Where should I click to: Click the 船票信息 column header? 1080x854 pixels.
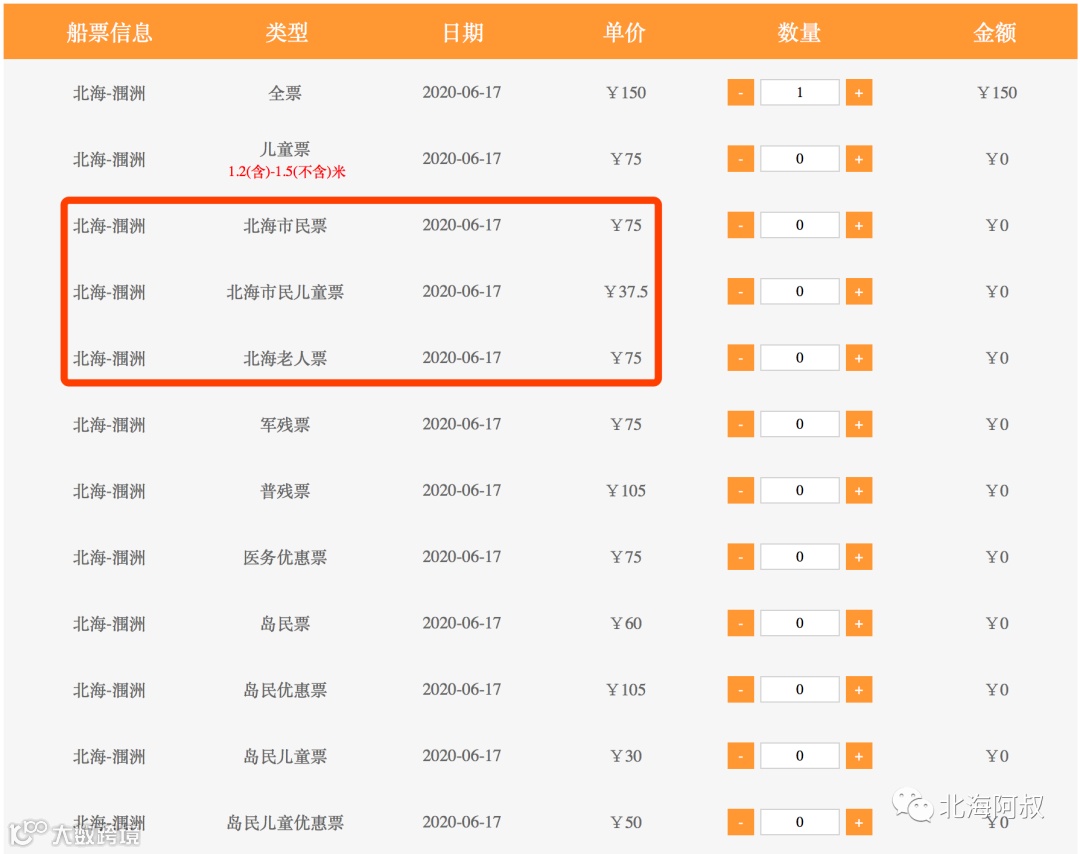[110, 32]
